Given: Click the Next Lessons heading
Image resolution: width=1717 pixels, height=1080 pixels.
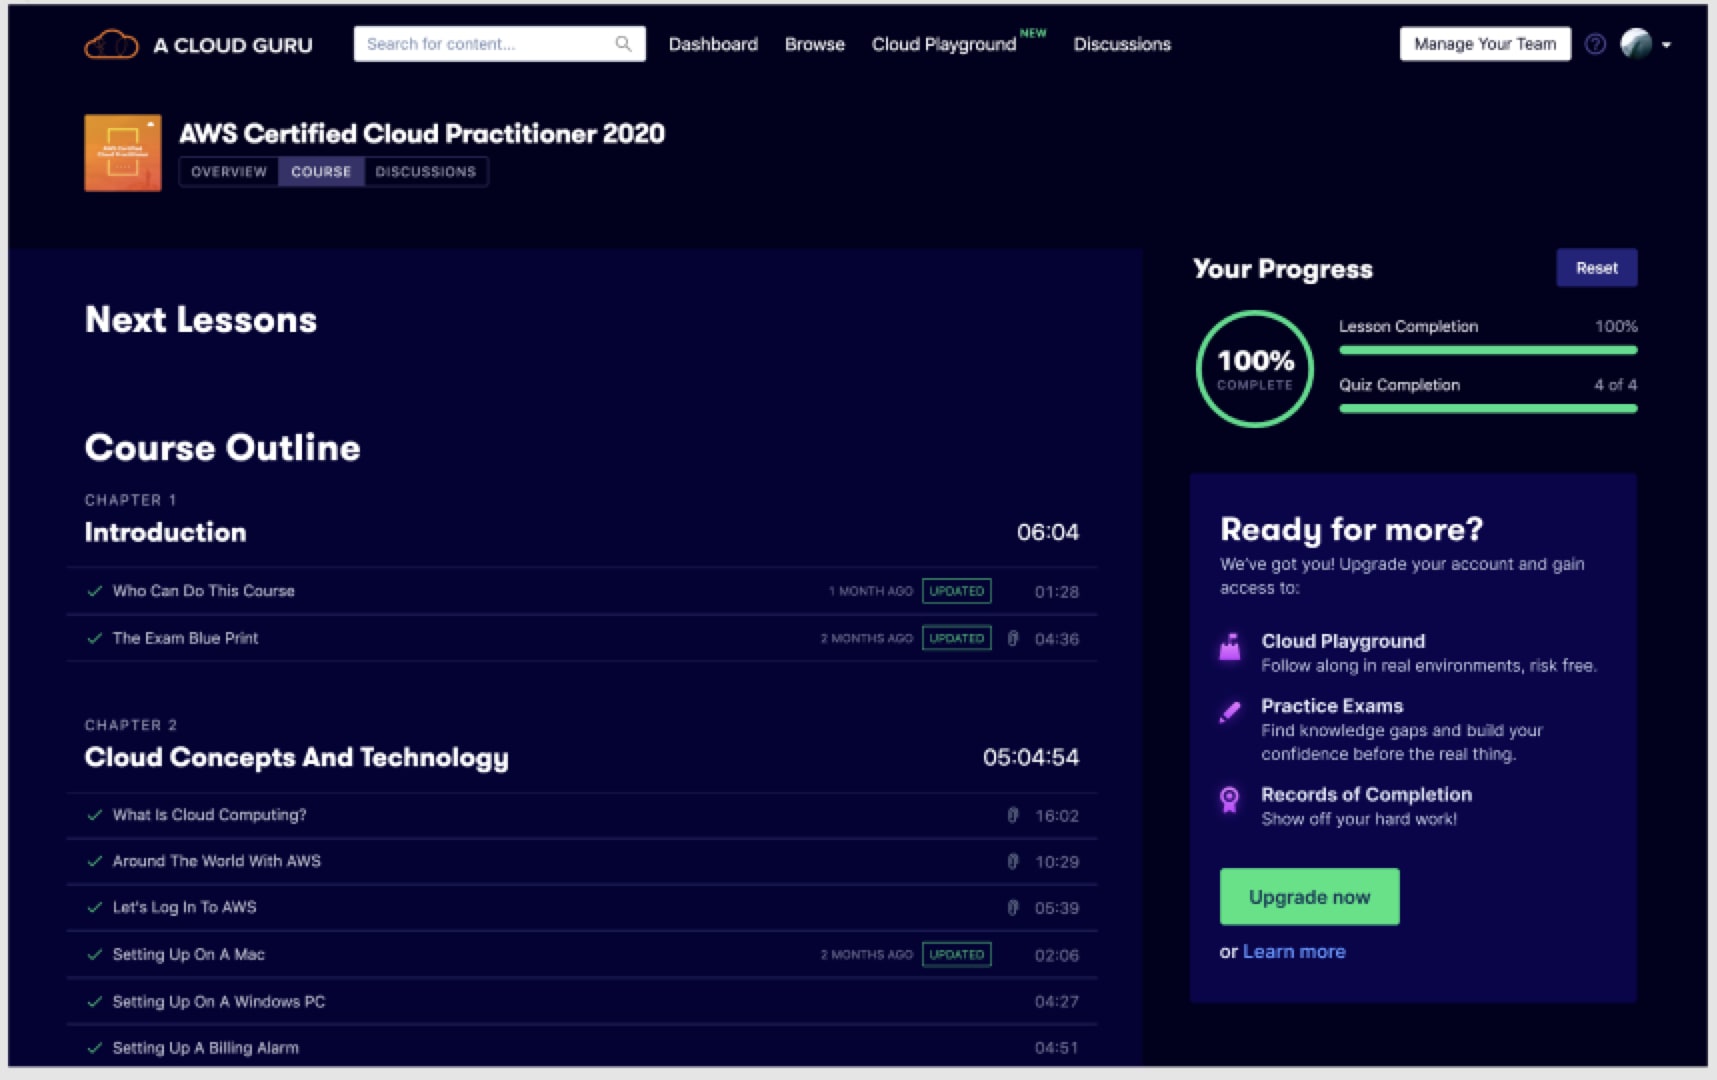Looking at the screenshot, I should coord(201,320).
